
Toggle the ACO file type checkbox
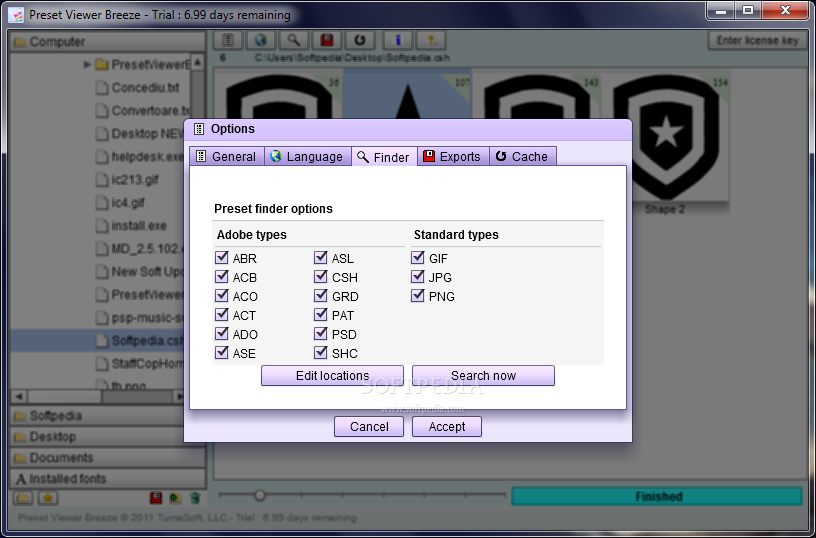click(222, 296)
